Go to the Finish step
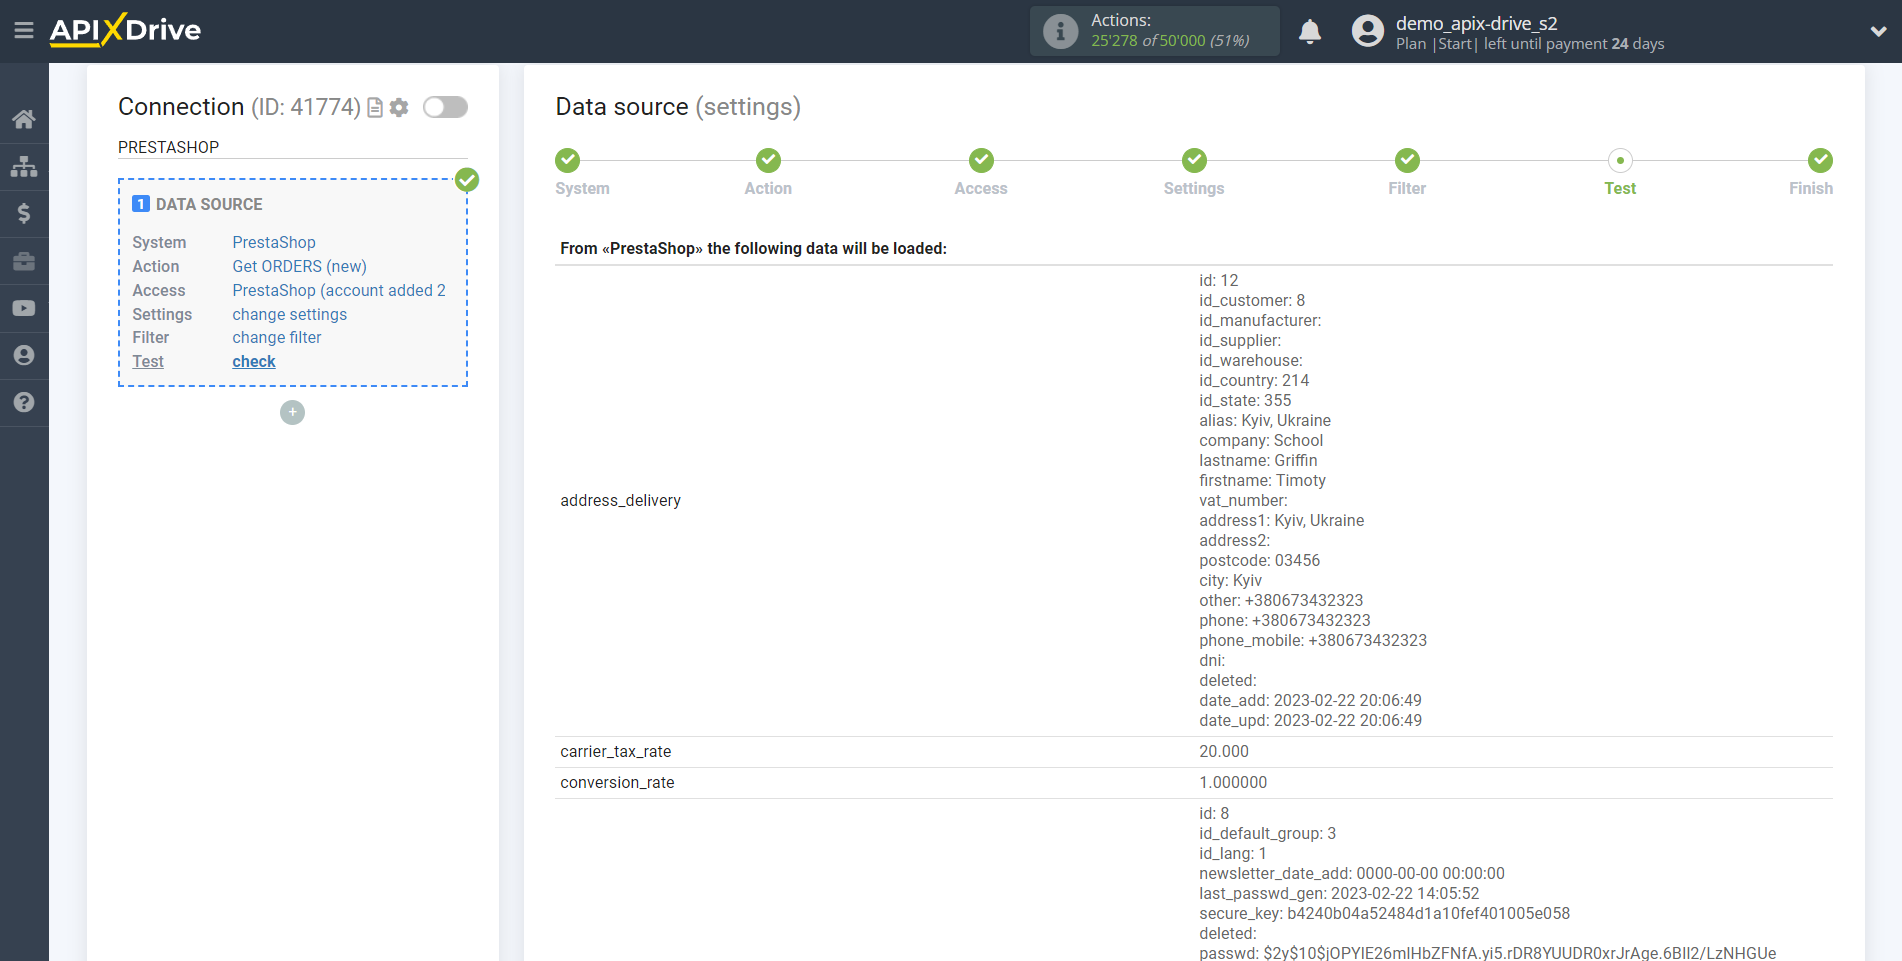1902x961 pixels. (x=1811, y=172)
